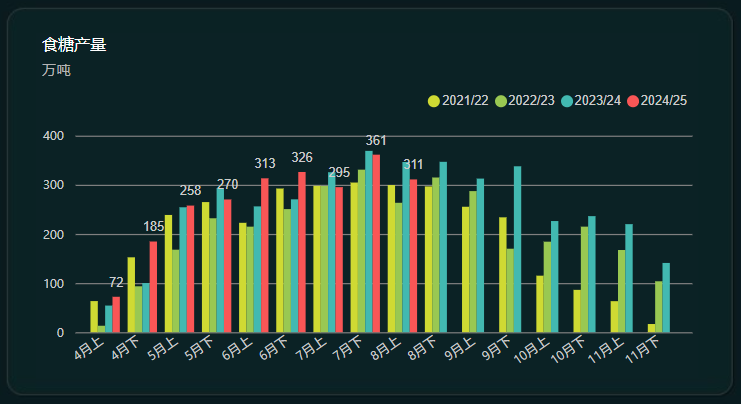Click the yellow 2021/22 legend dot

434,101
